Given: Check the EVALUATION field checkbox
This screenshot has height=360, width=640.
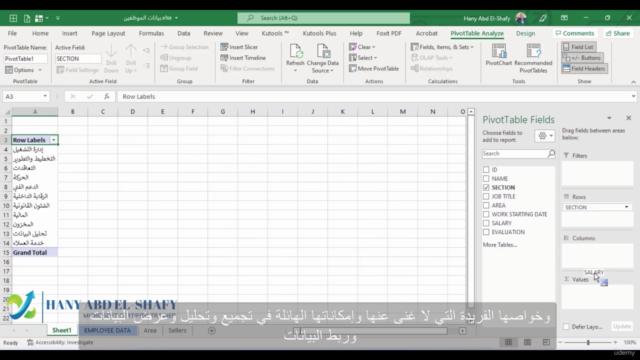Looking at the screenshot, I should coord(486,232).
